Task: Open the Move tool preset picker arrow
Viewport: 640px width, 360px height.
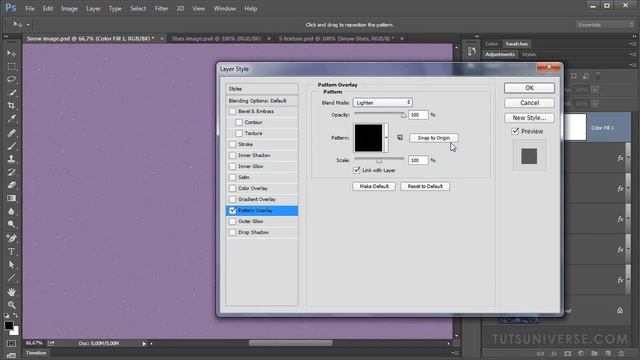Action: tap(28, 25)
